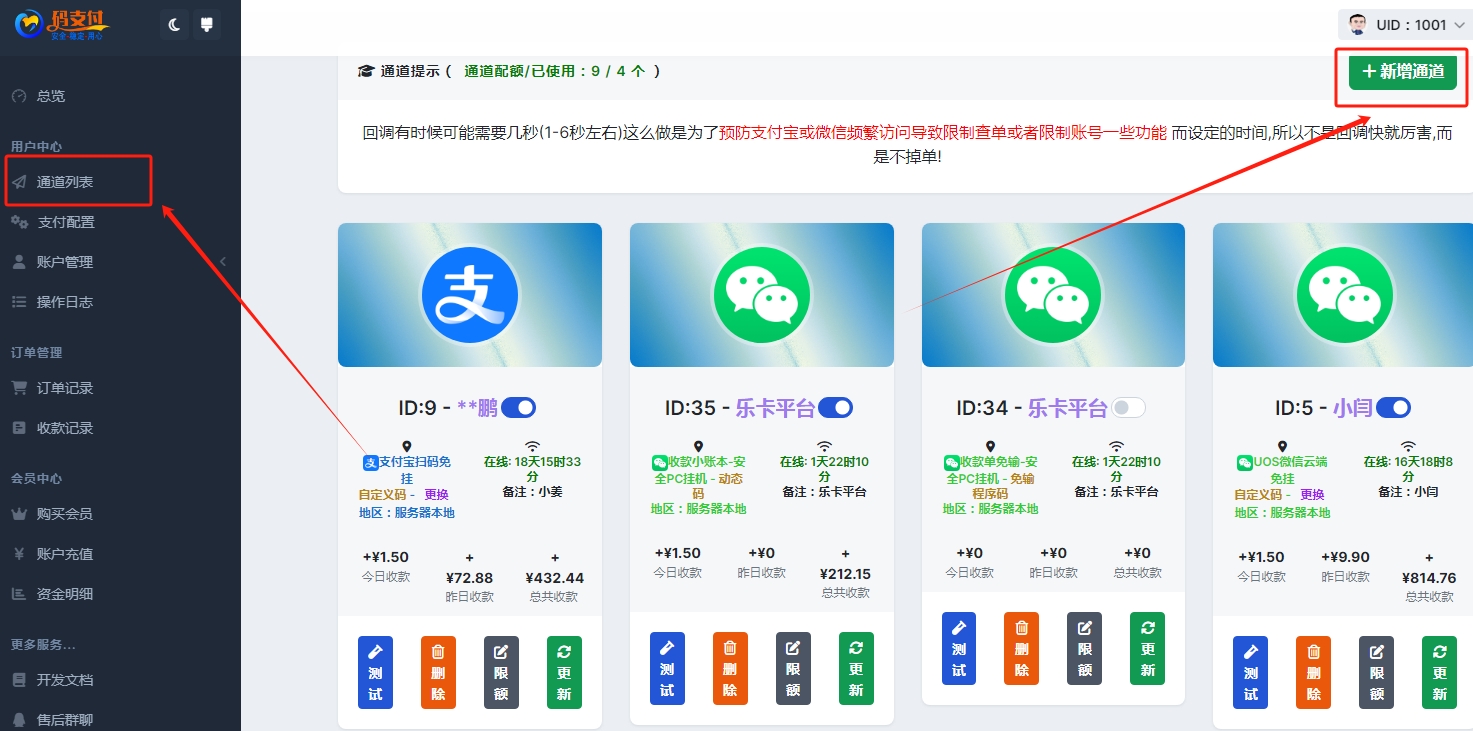Open 收款记录 in the sidebar
The image size is (1473, 731).
coord(65,428)
